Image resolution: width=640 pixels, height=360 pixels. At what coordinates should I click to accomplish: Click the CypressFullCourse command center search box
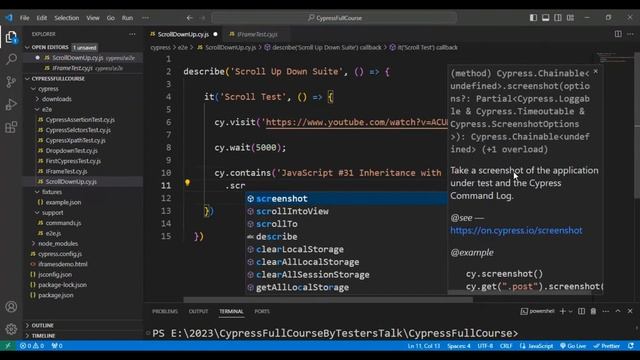[x=334, y=18]
